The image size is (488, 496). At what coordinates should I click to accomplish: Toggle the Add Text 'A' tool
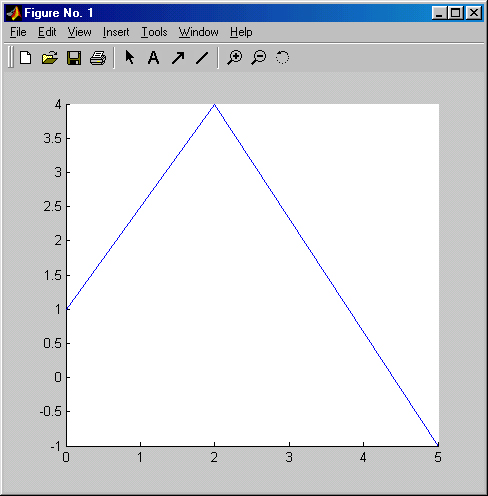click(x=153, y=58)
